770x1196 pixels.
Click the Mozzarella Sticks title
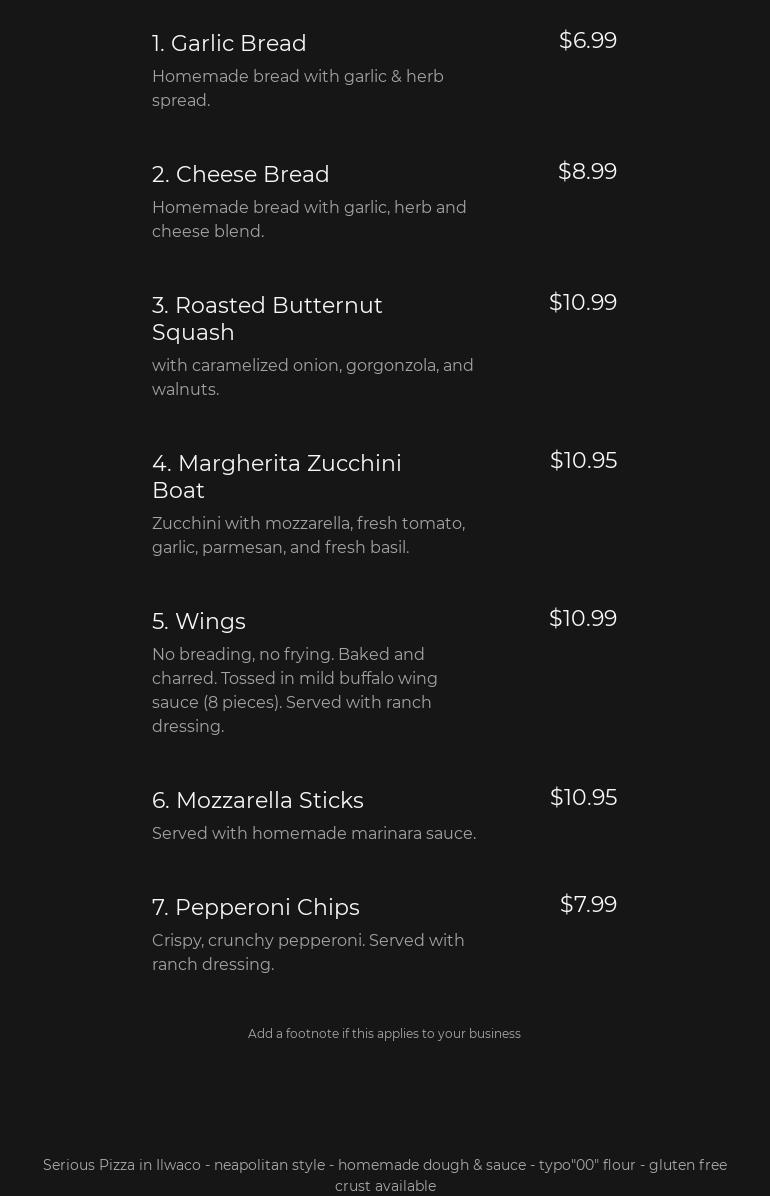coord(257,801)
